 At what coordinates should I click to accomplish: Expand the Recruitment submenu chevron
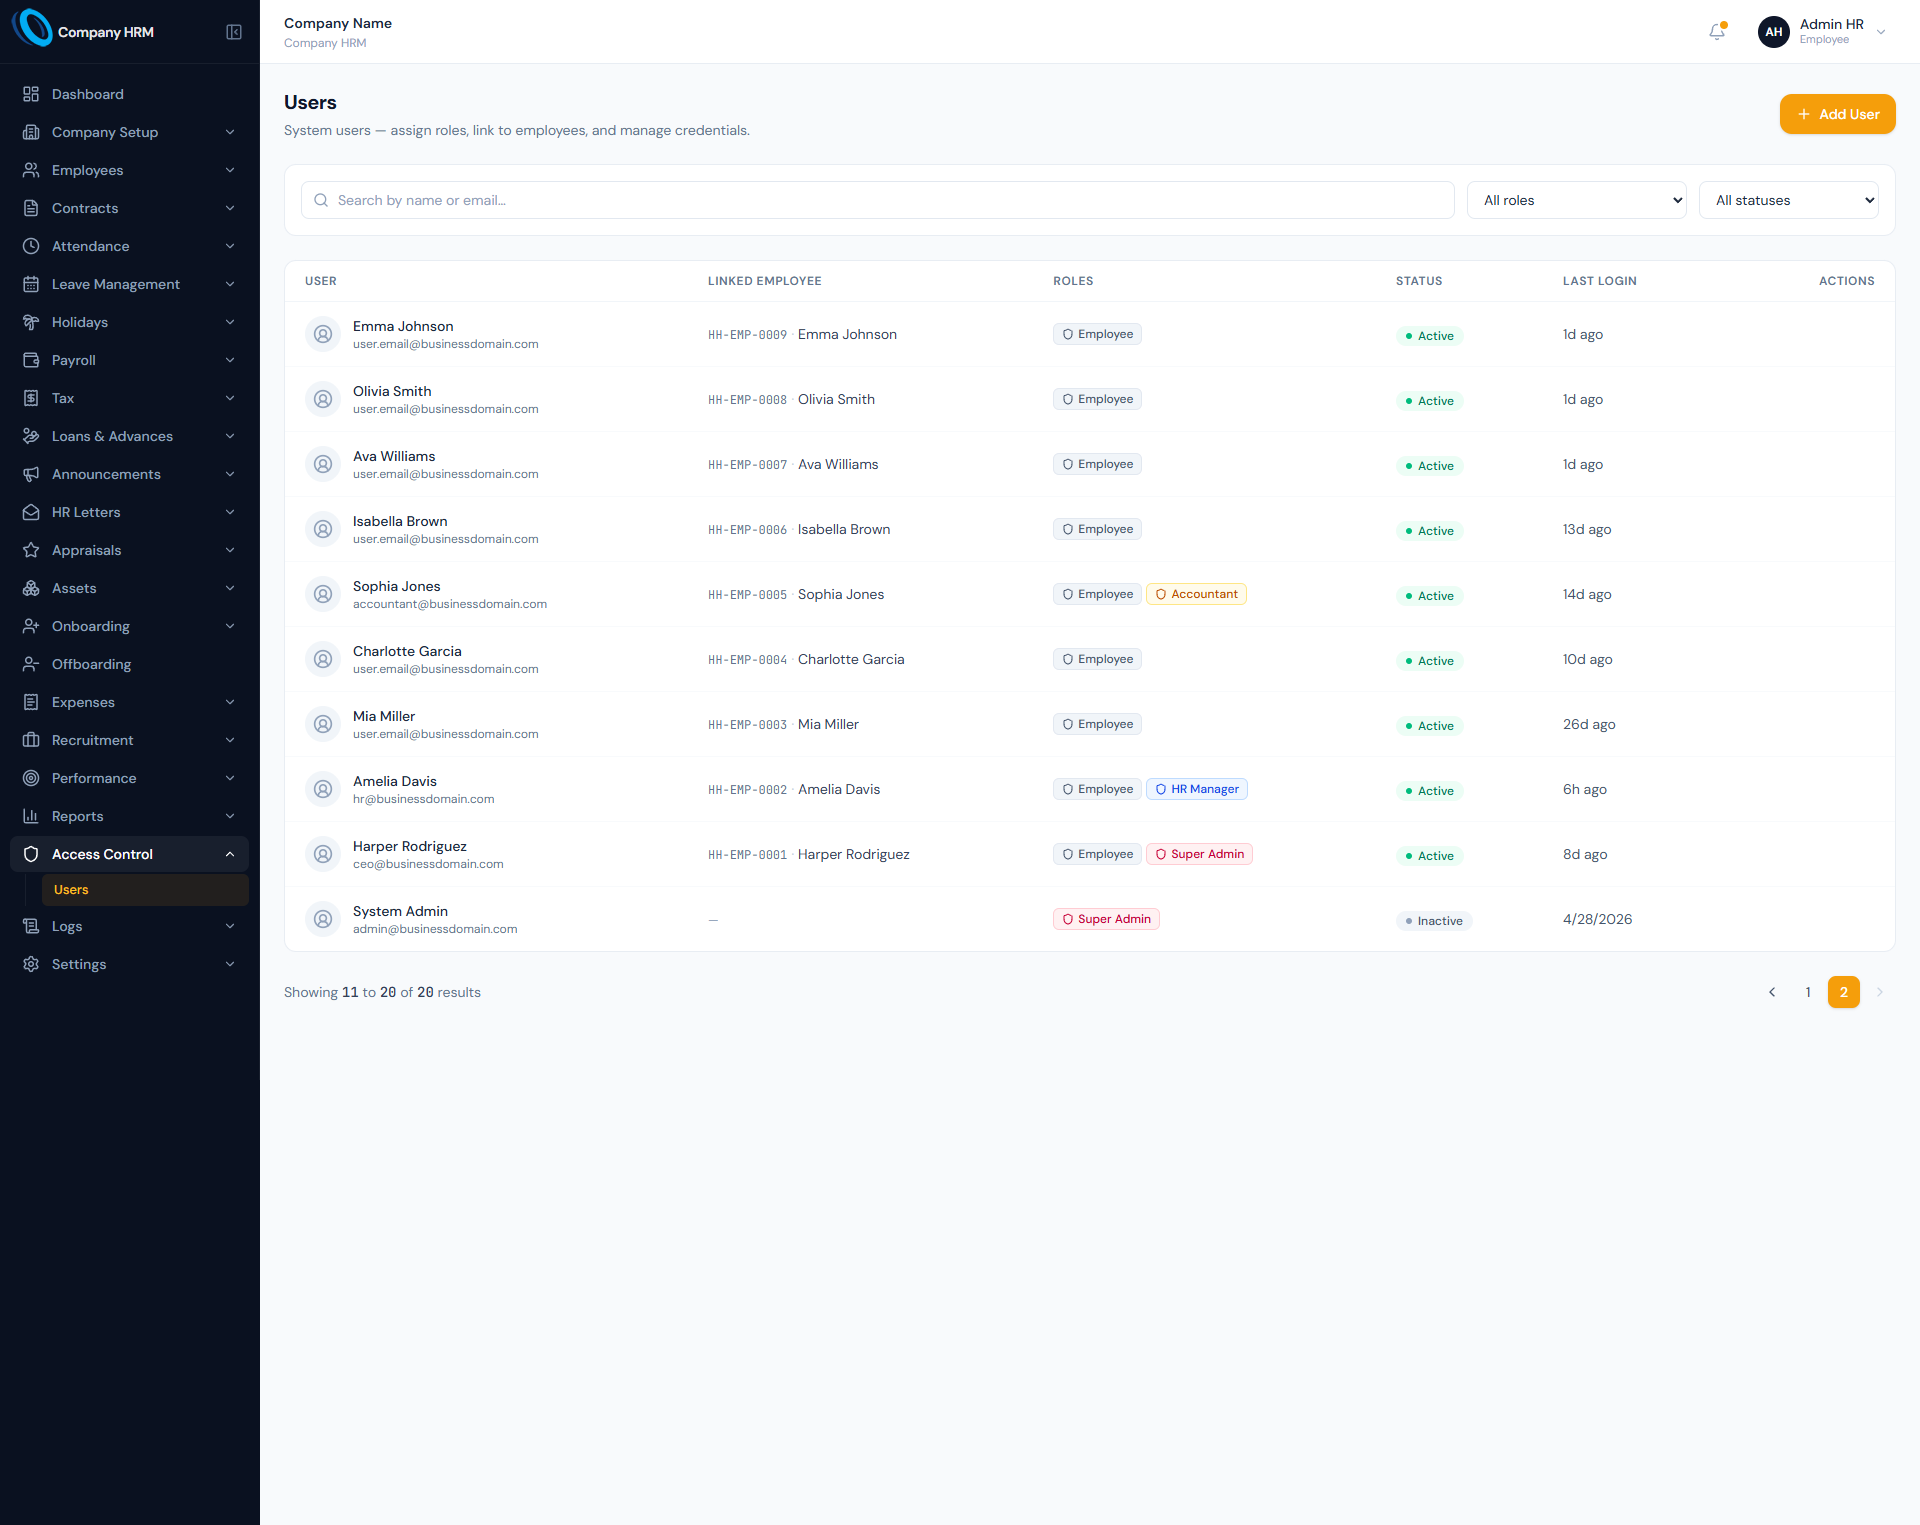pos(230,740)
